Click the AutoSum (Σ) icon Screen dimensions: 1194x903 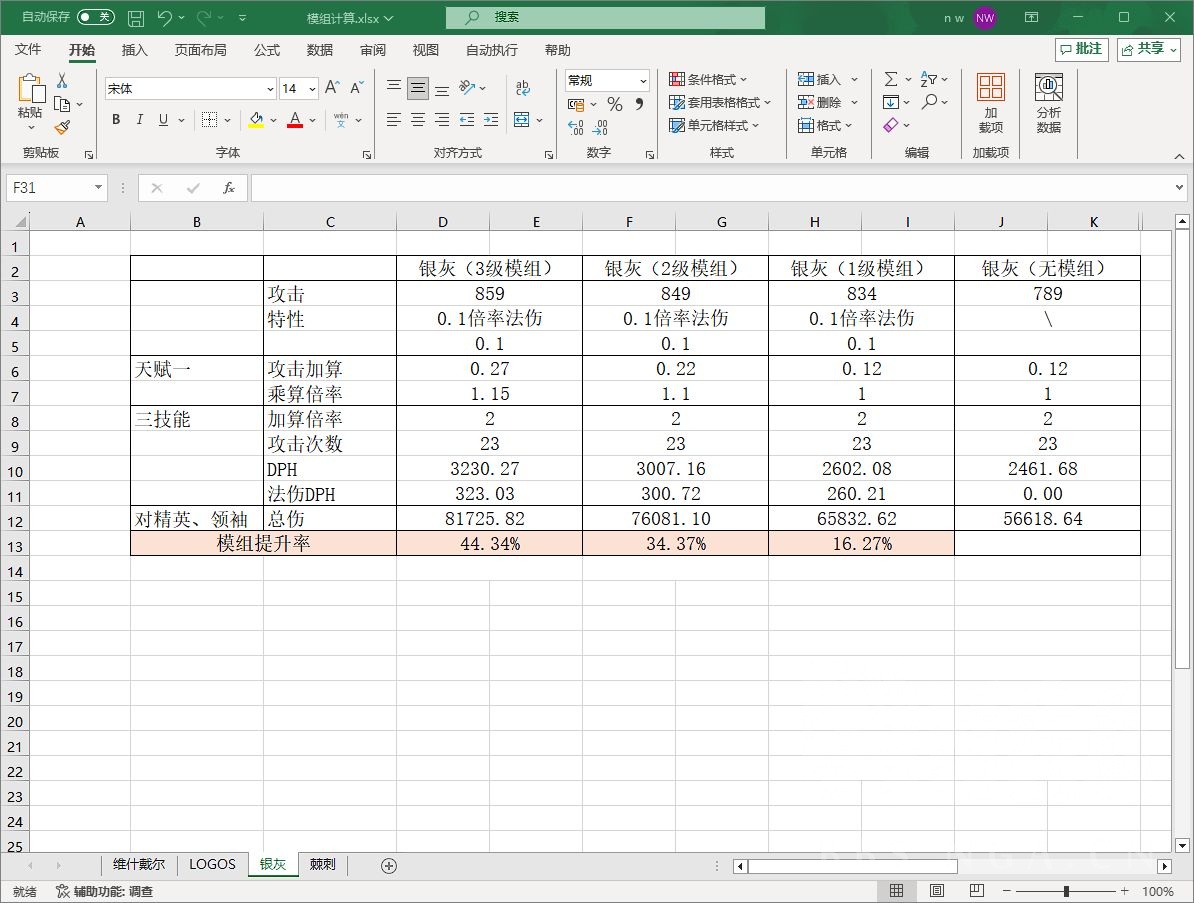pos(893,78)
